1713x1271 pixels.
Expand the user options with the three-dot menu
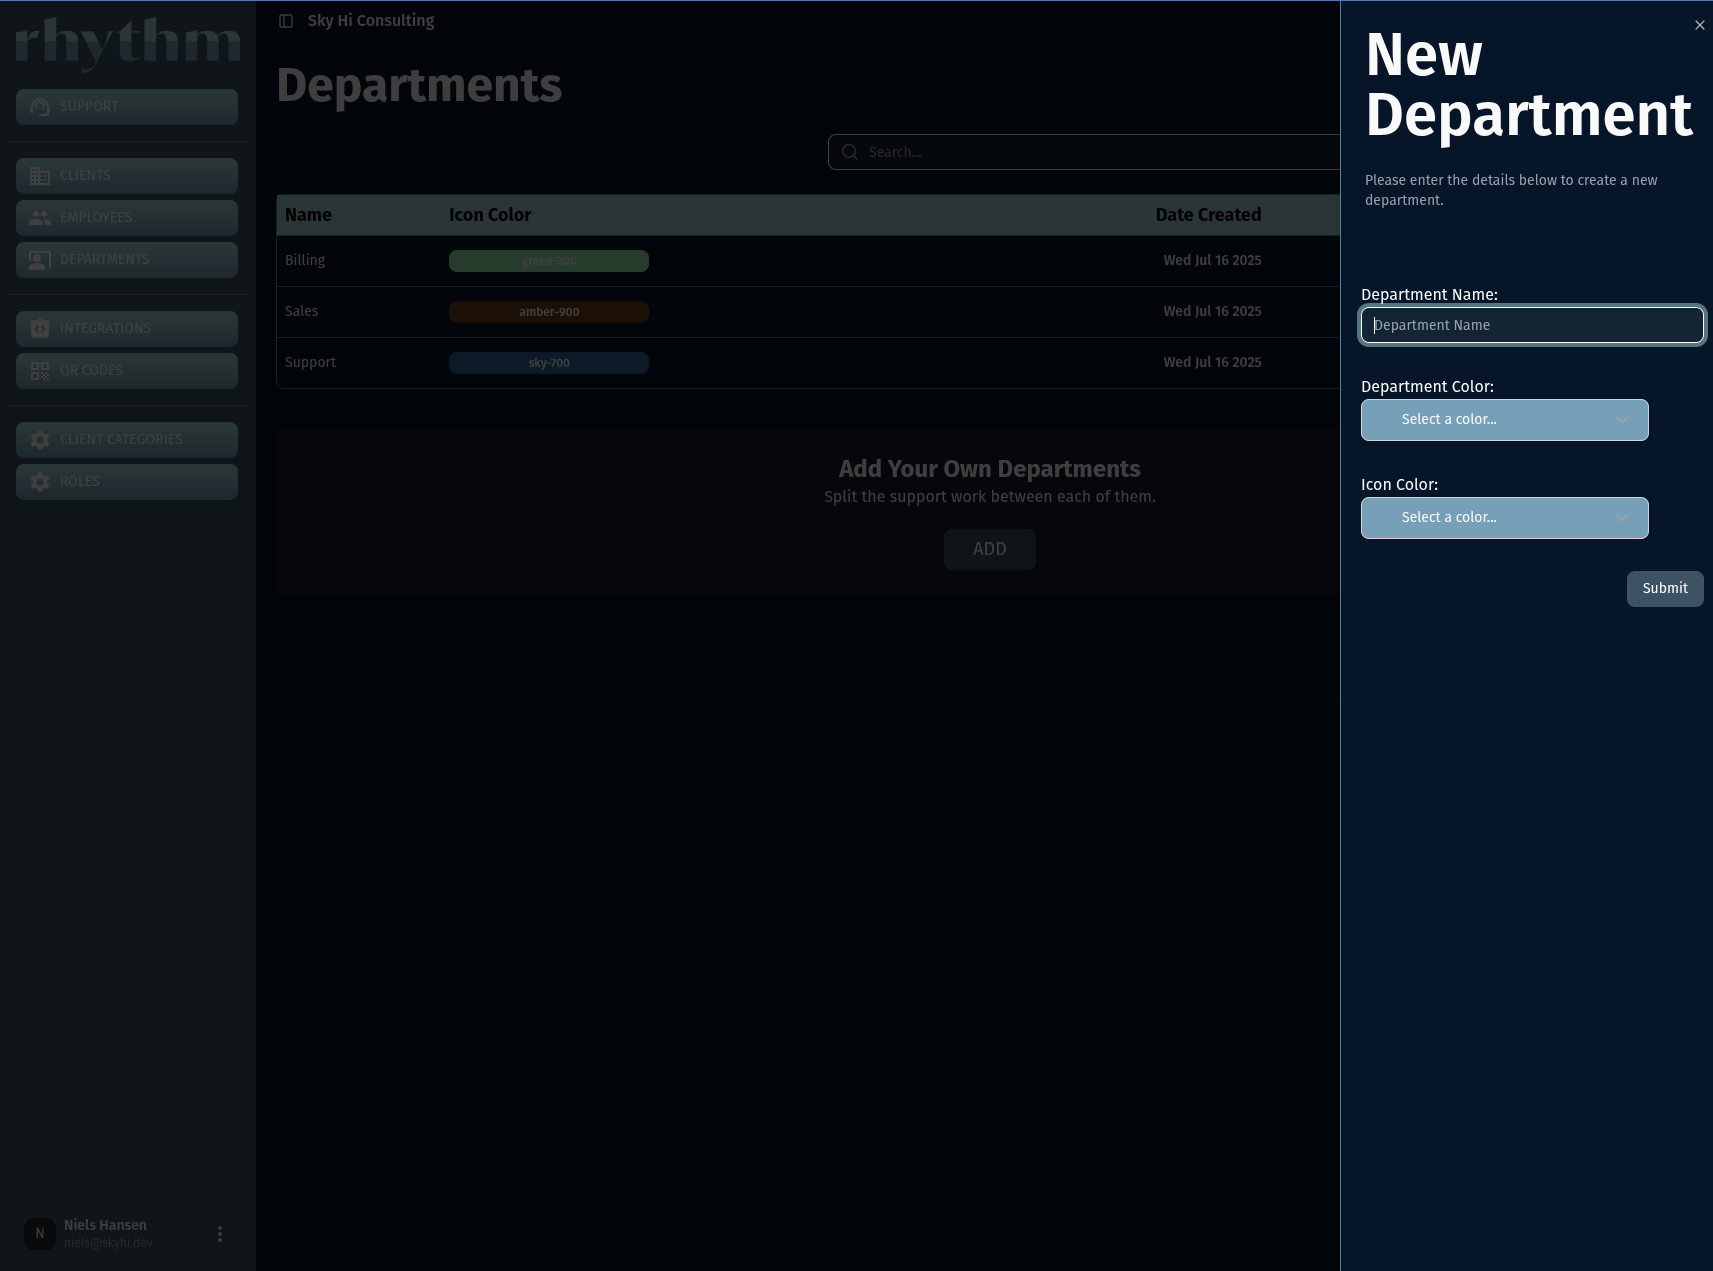pos(220,1234)
